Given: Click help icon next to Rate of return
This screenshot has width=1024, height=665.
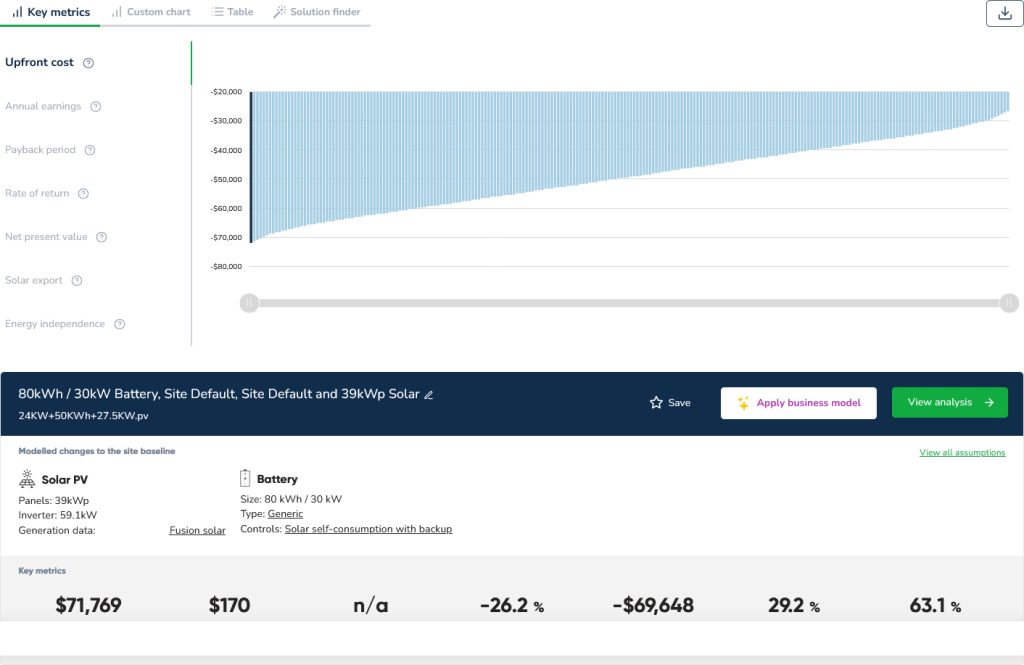Looking at the screenshot, I should click(83, 194).
